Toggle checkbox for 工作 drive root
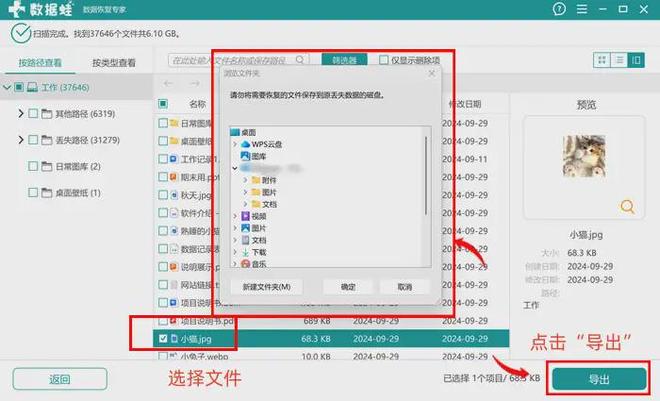The height and width of the screenshot is (401, 660). [19, 87]
